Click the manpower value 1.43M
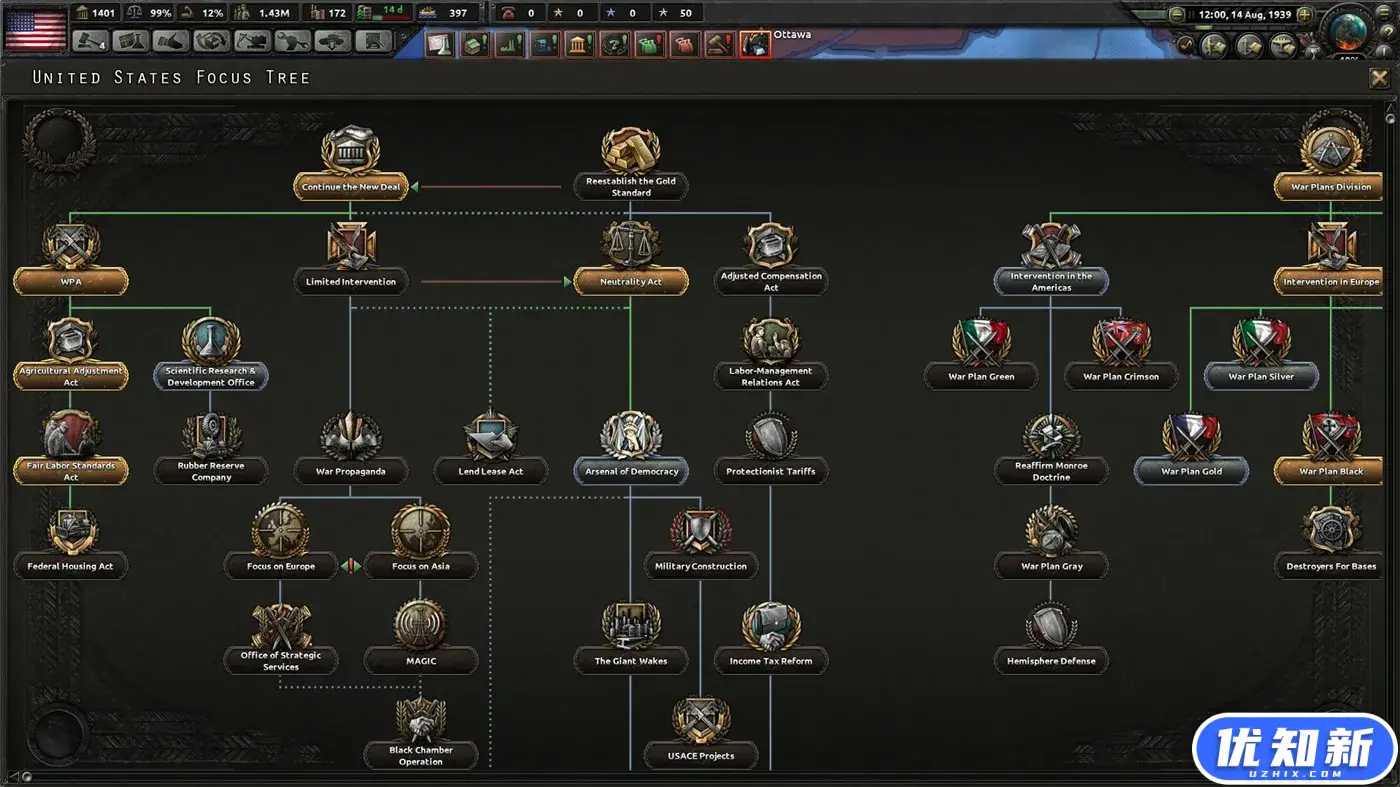The height and width of the screenshot is (787, 1400). coord(274,13)
